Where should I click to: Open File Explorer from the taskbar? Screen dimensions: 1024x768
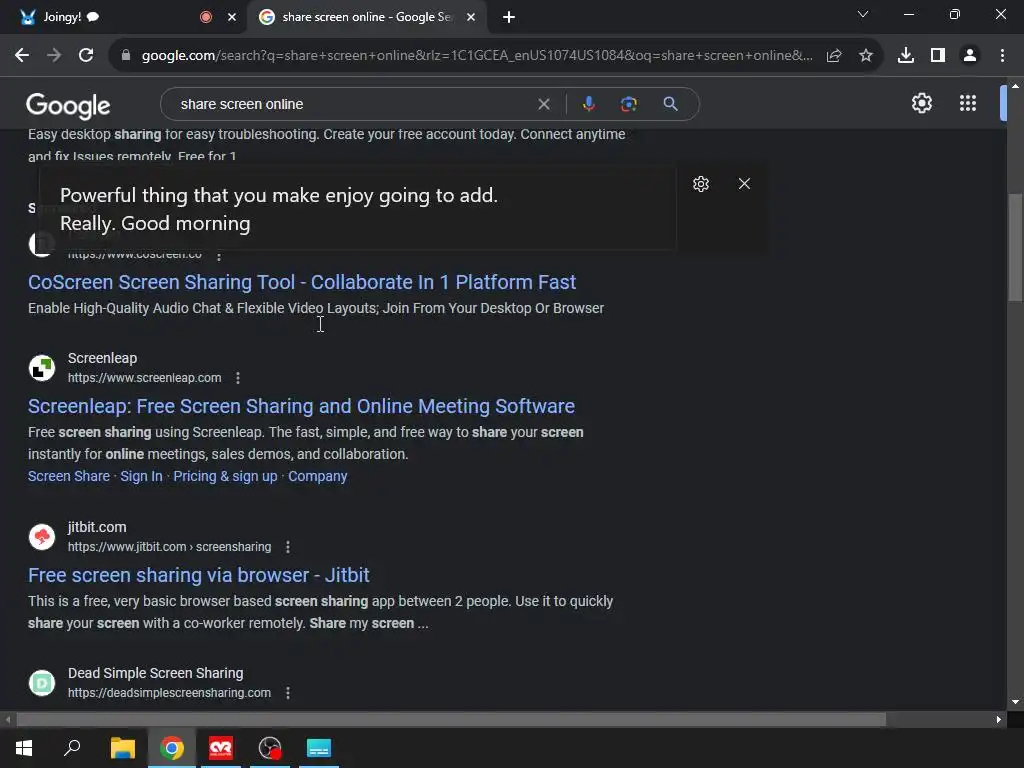122,748
